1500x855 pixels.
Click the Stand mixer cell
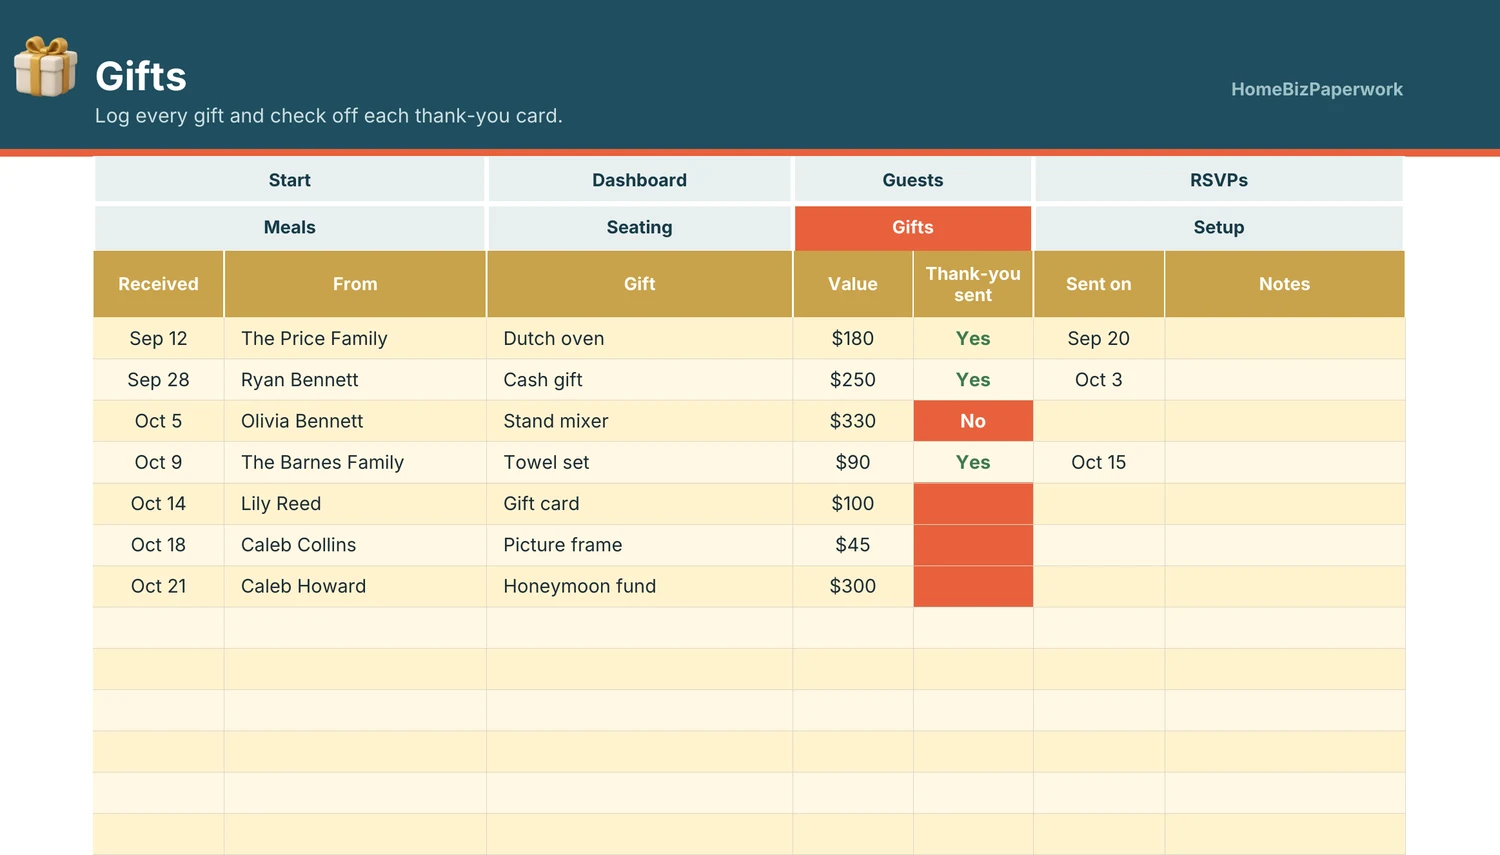(640, 421)
